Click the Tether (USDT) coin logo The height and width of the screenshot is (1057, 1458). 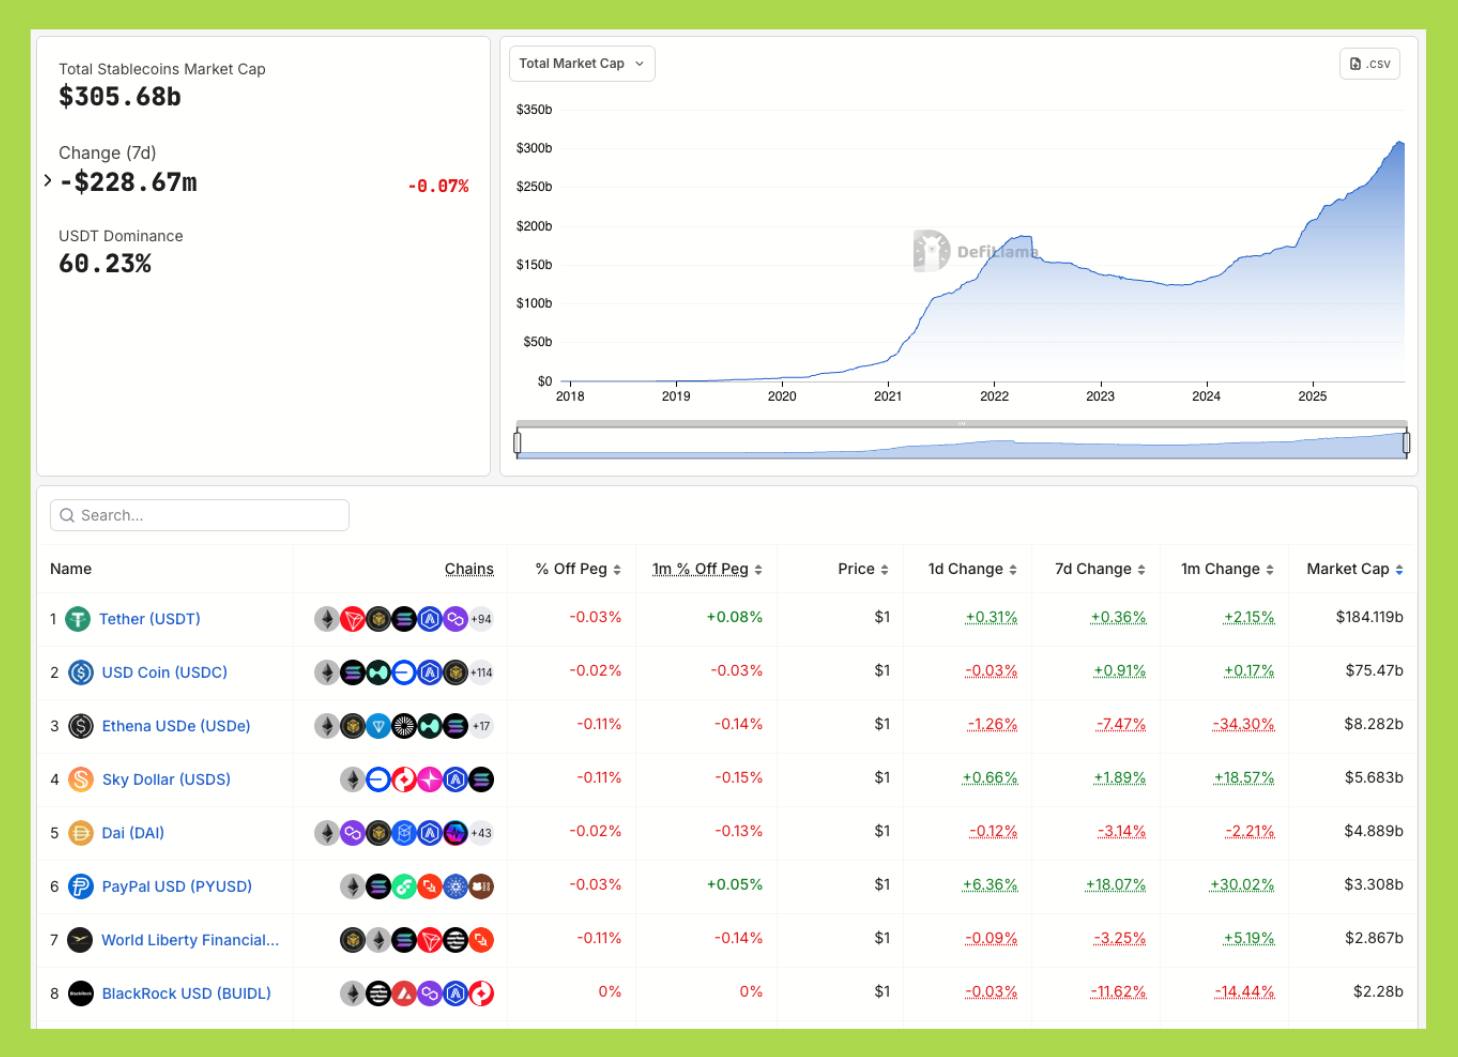(79, 618)
